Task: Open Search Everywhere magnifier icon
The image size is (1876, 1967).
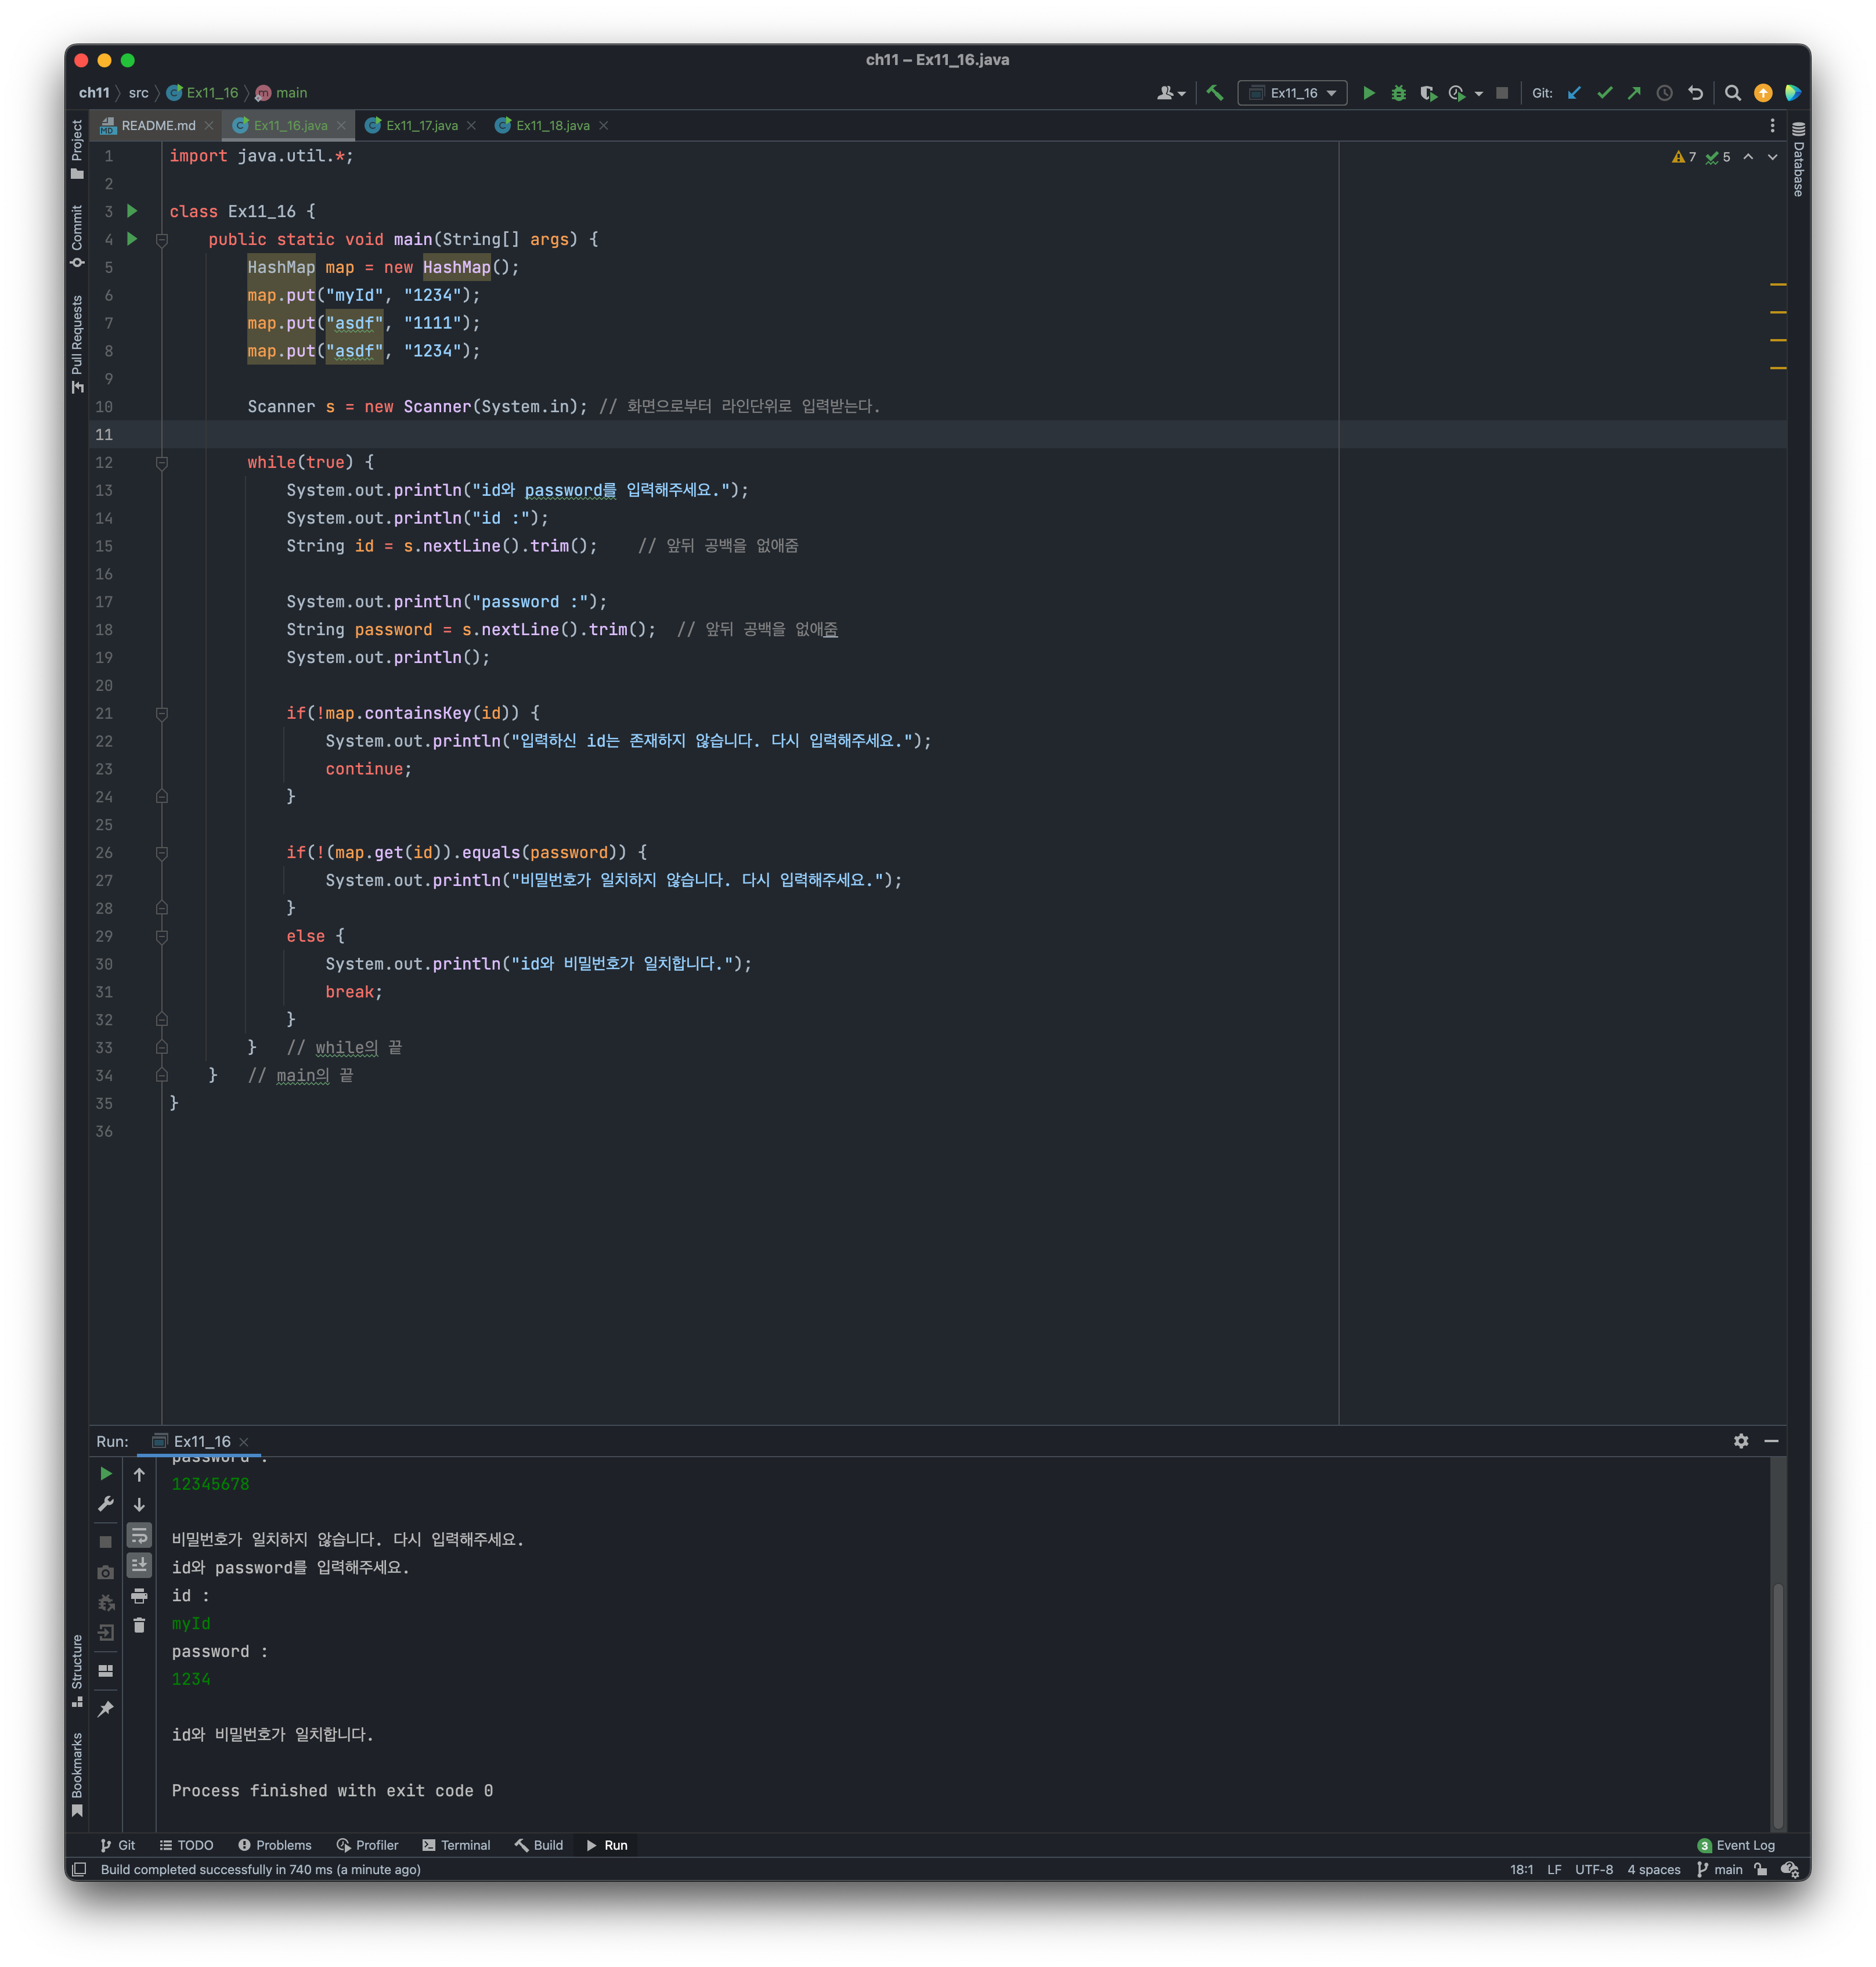Action: click(1733, 93)
